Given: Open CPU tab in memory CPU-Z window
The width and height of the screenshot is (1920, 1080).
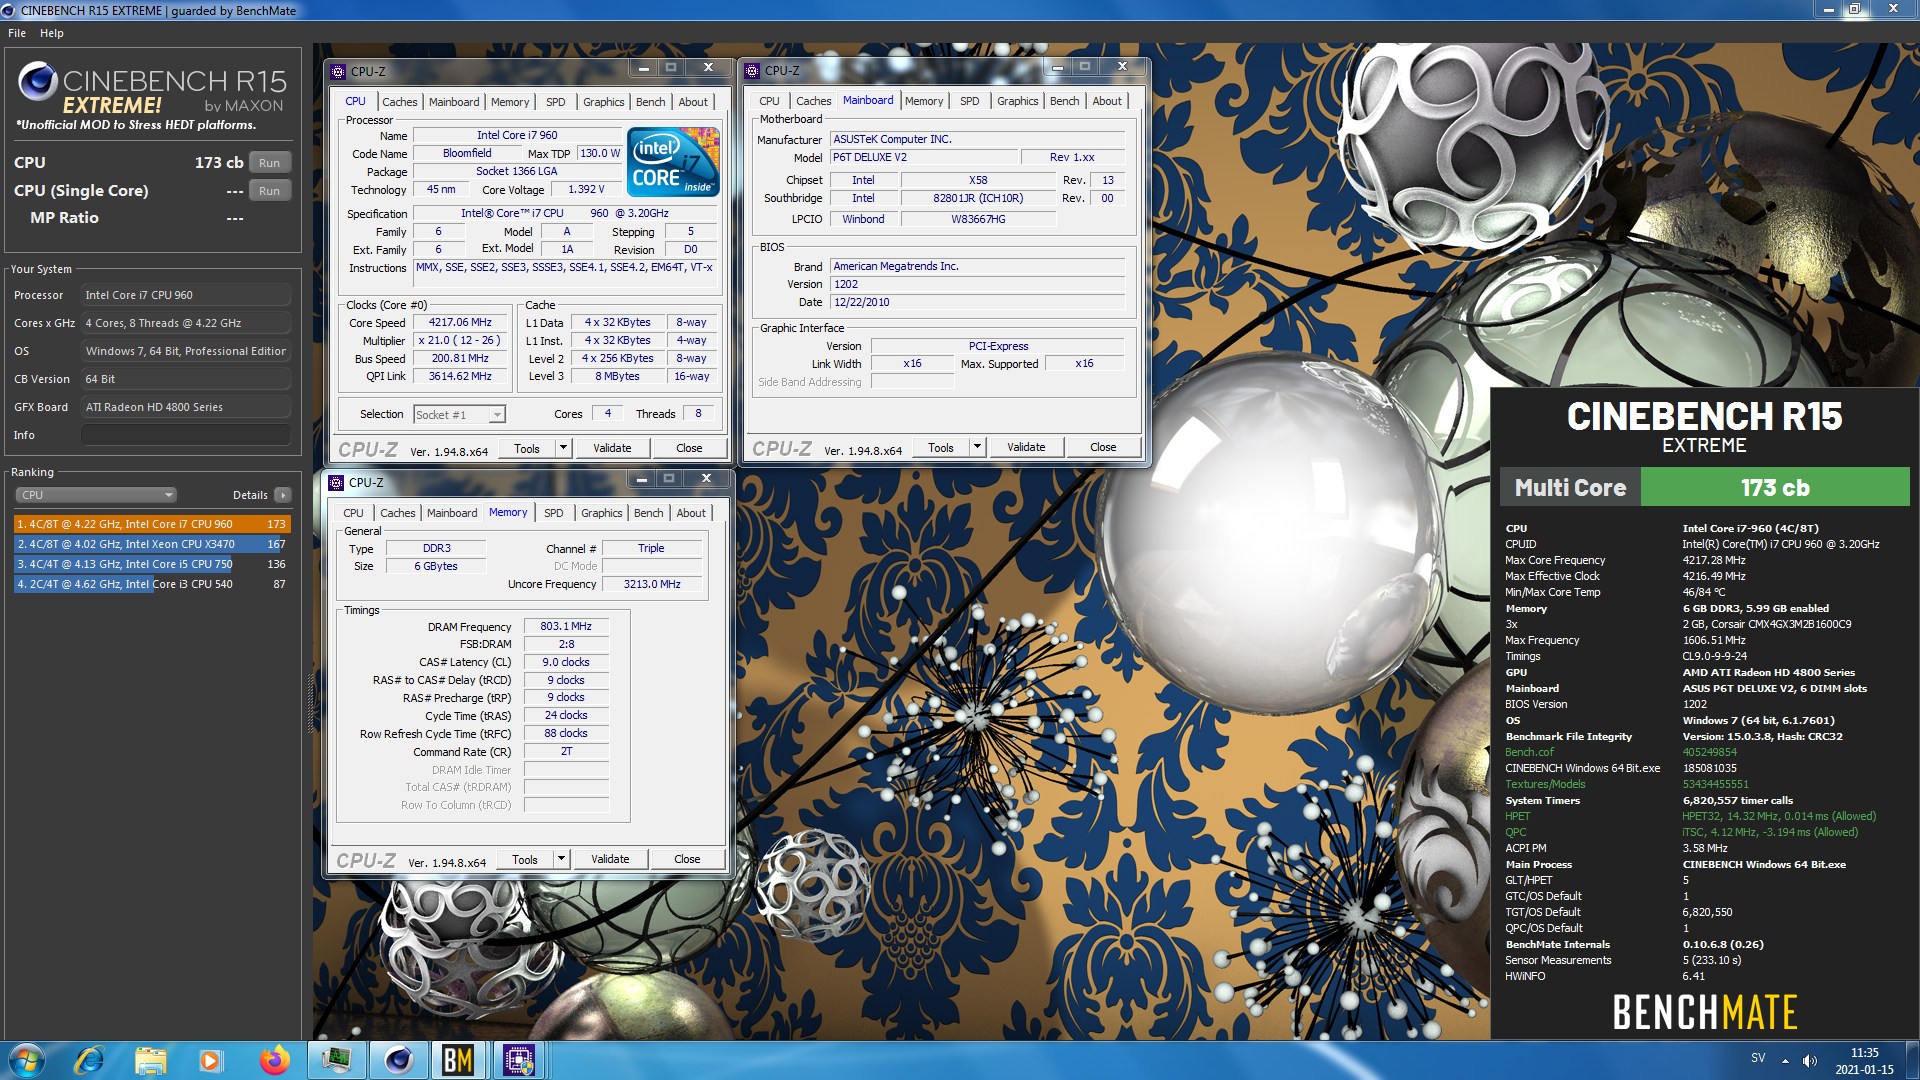Looking at the screenshot, I should (353, 513).
